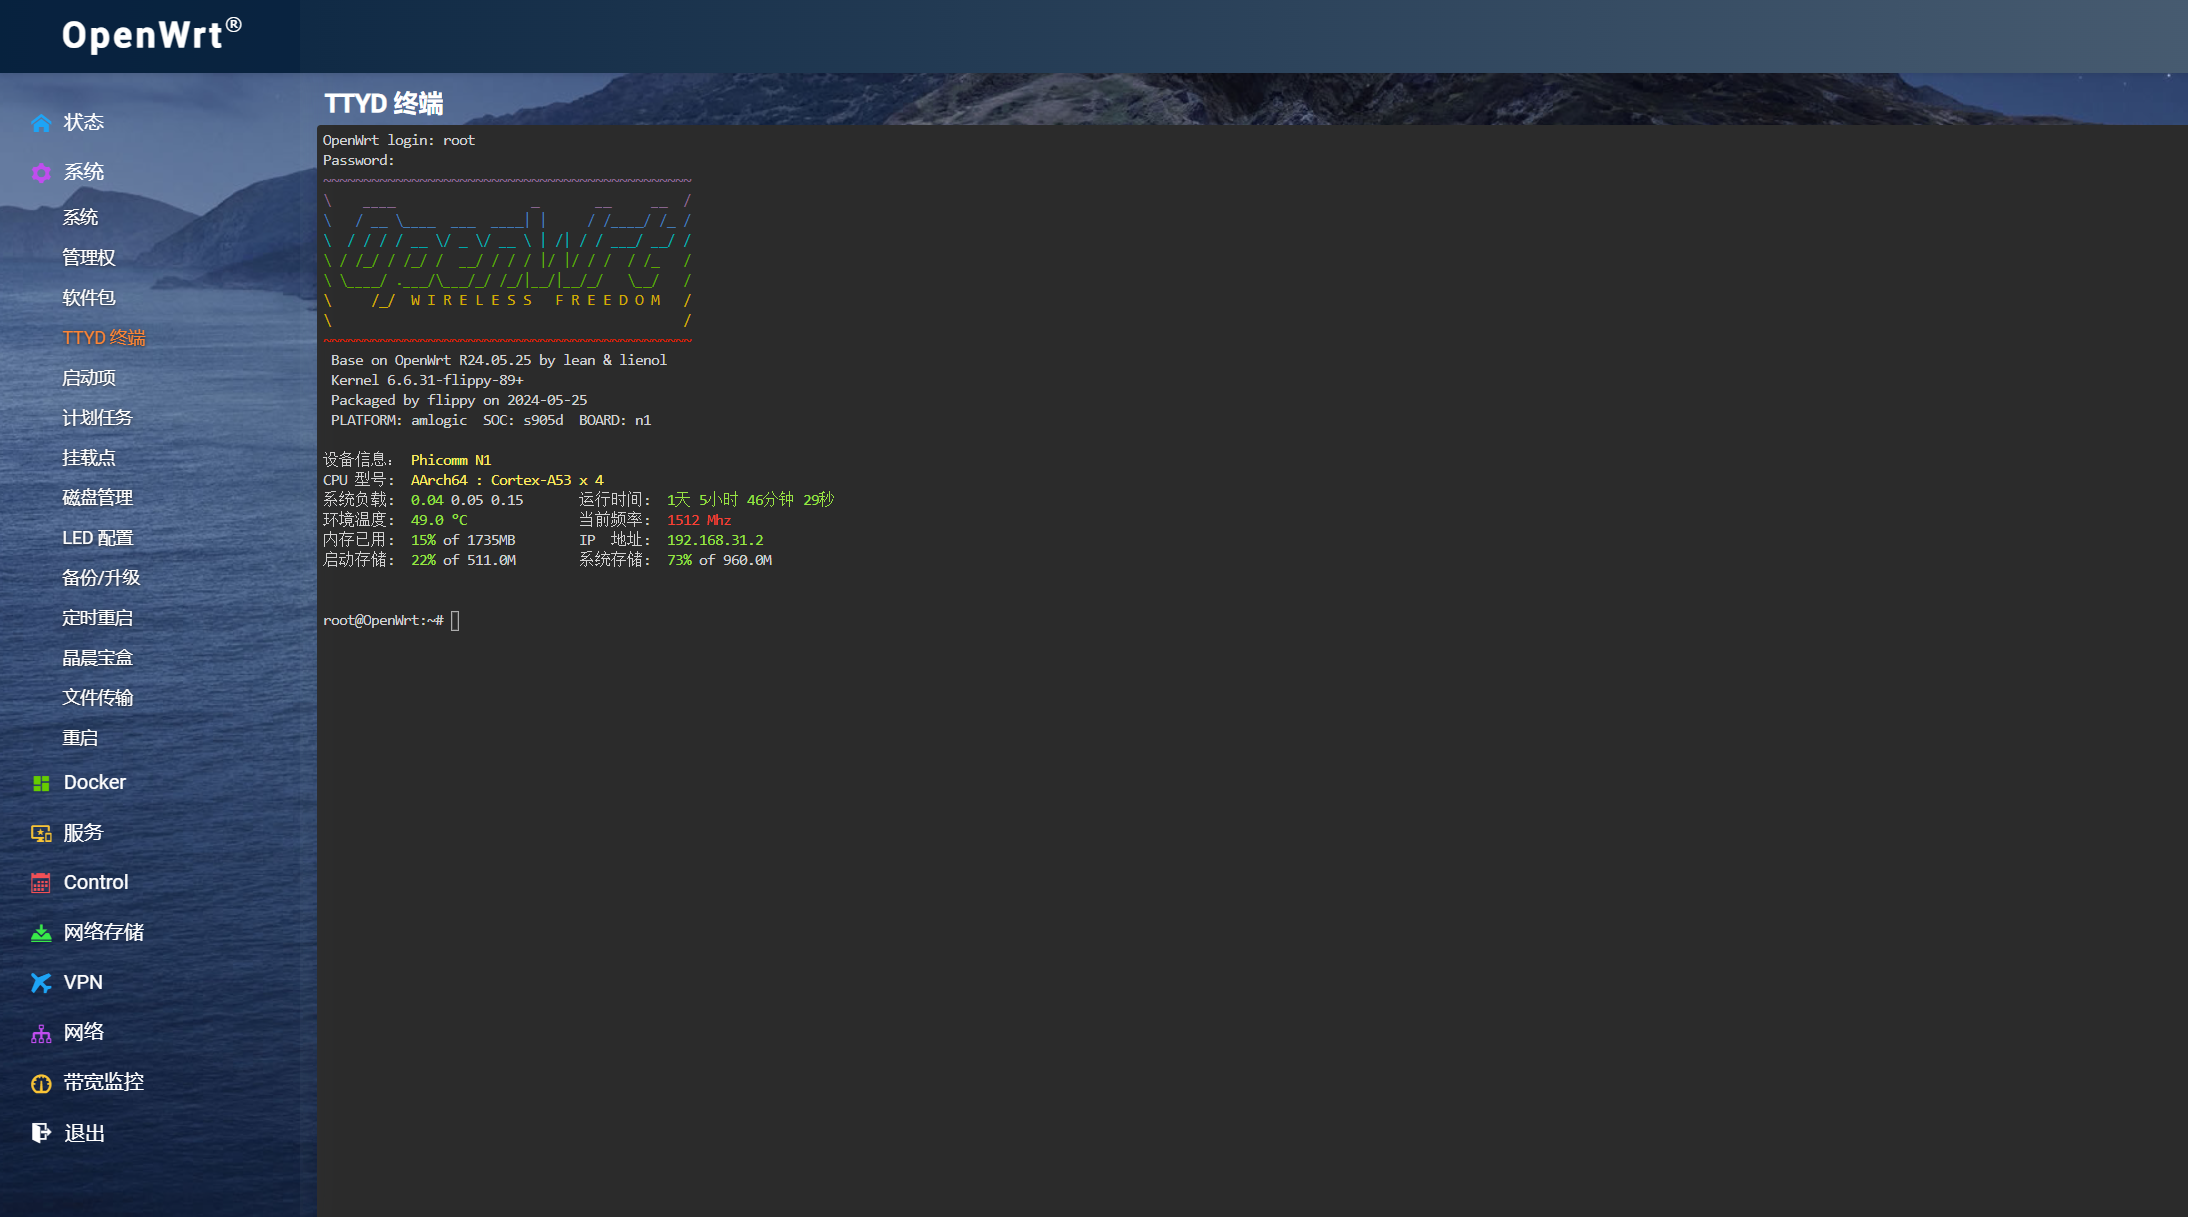Open the 软件包 submenu page
Image resolution: width=2188 pixels, height=1217 pixels.
tap(89, 297)
